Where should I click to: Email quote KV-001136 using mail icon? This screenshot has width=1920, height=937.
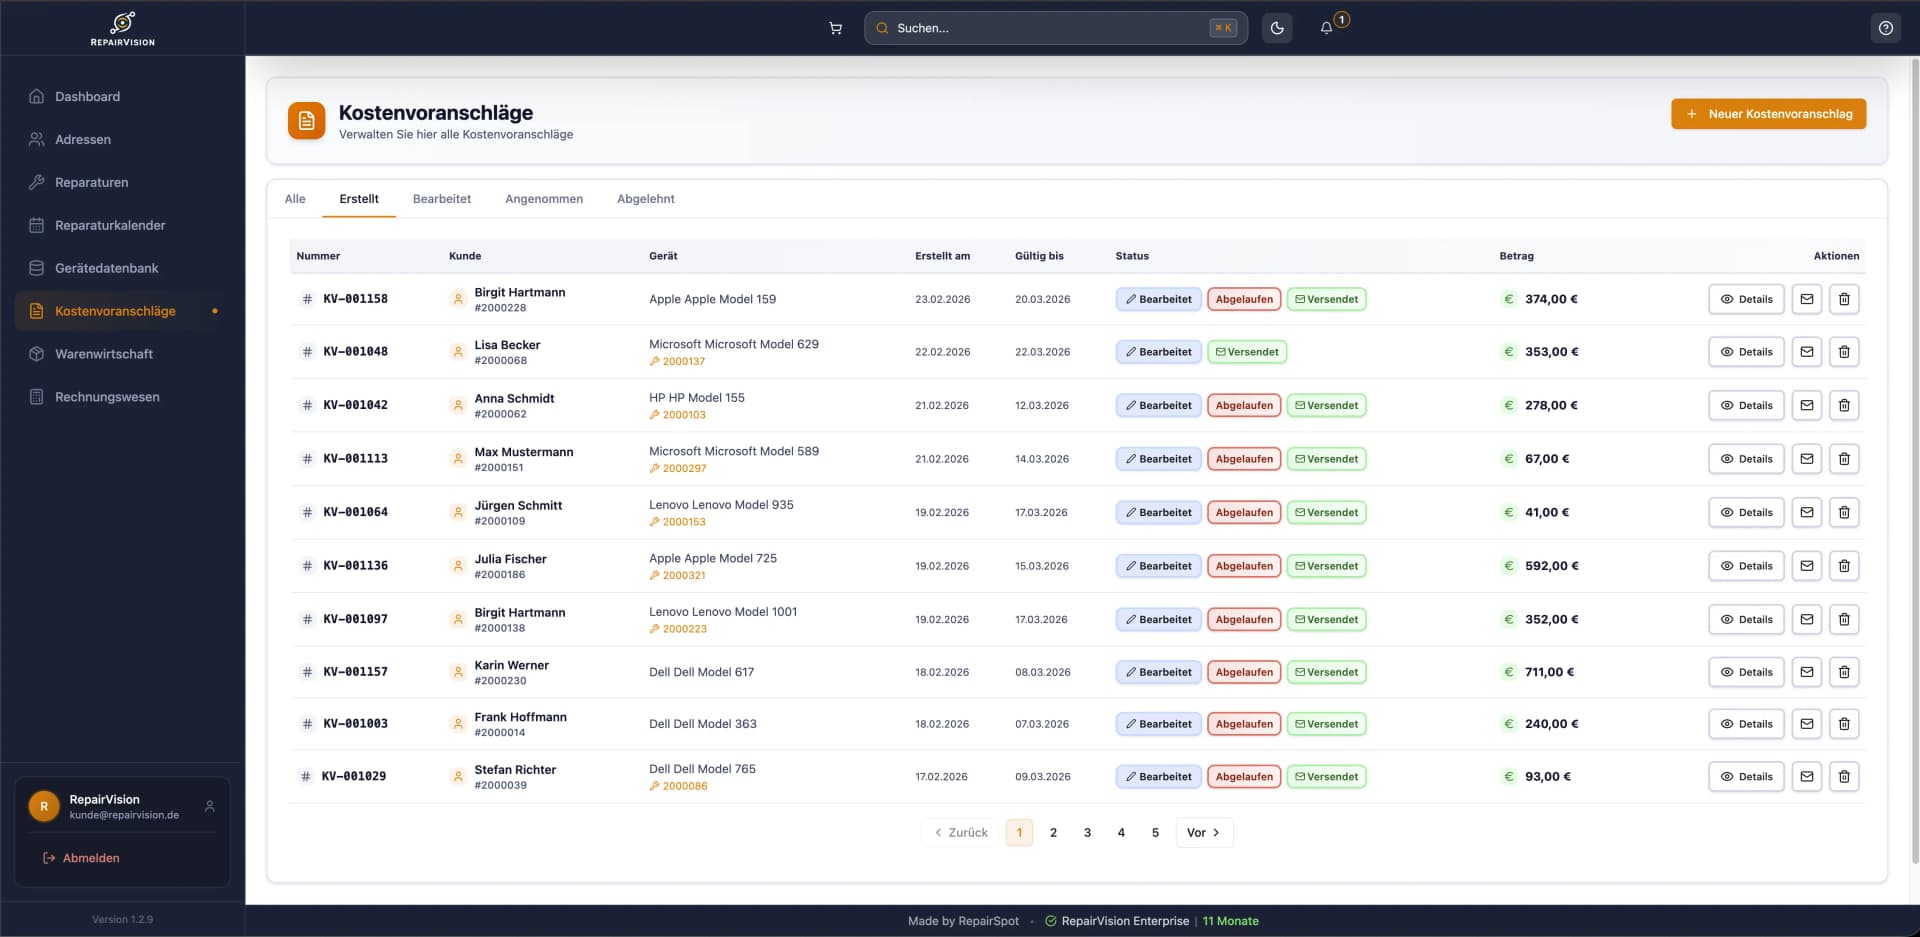(1806, 566)
